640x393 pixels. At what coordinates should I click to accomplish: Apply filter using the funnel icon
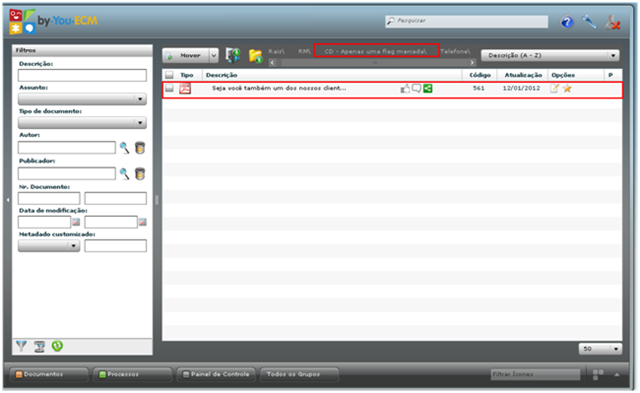click(x=21, y=346)
